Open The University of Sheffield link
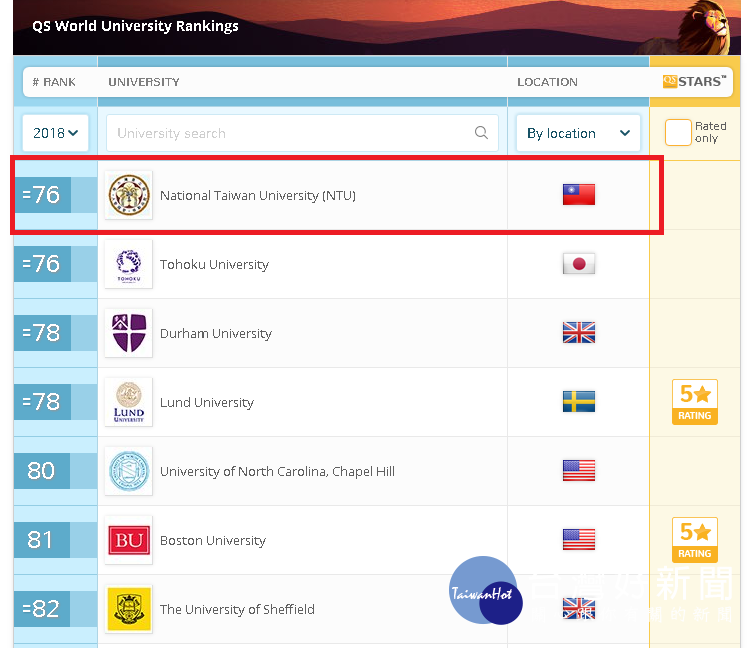 (237, 609)
